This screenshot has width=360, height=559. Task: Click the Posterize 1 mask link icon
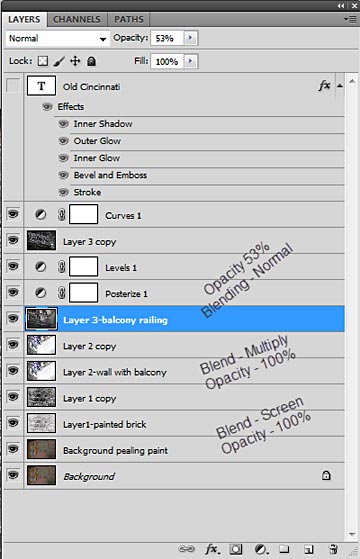click(x=61, y=293)
